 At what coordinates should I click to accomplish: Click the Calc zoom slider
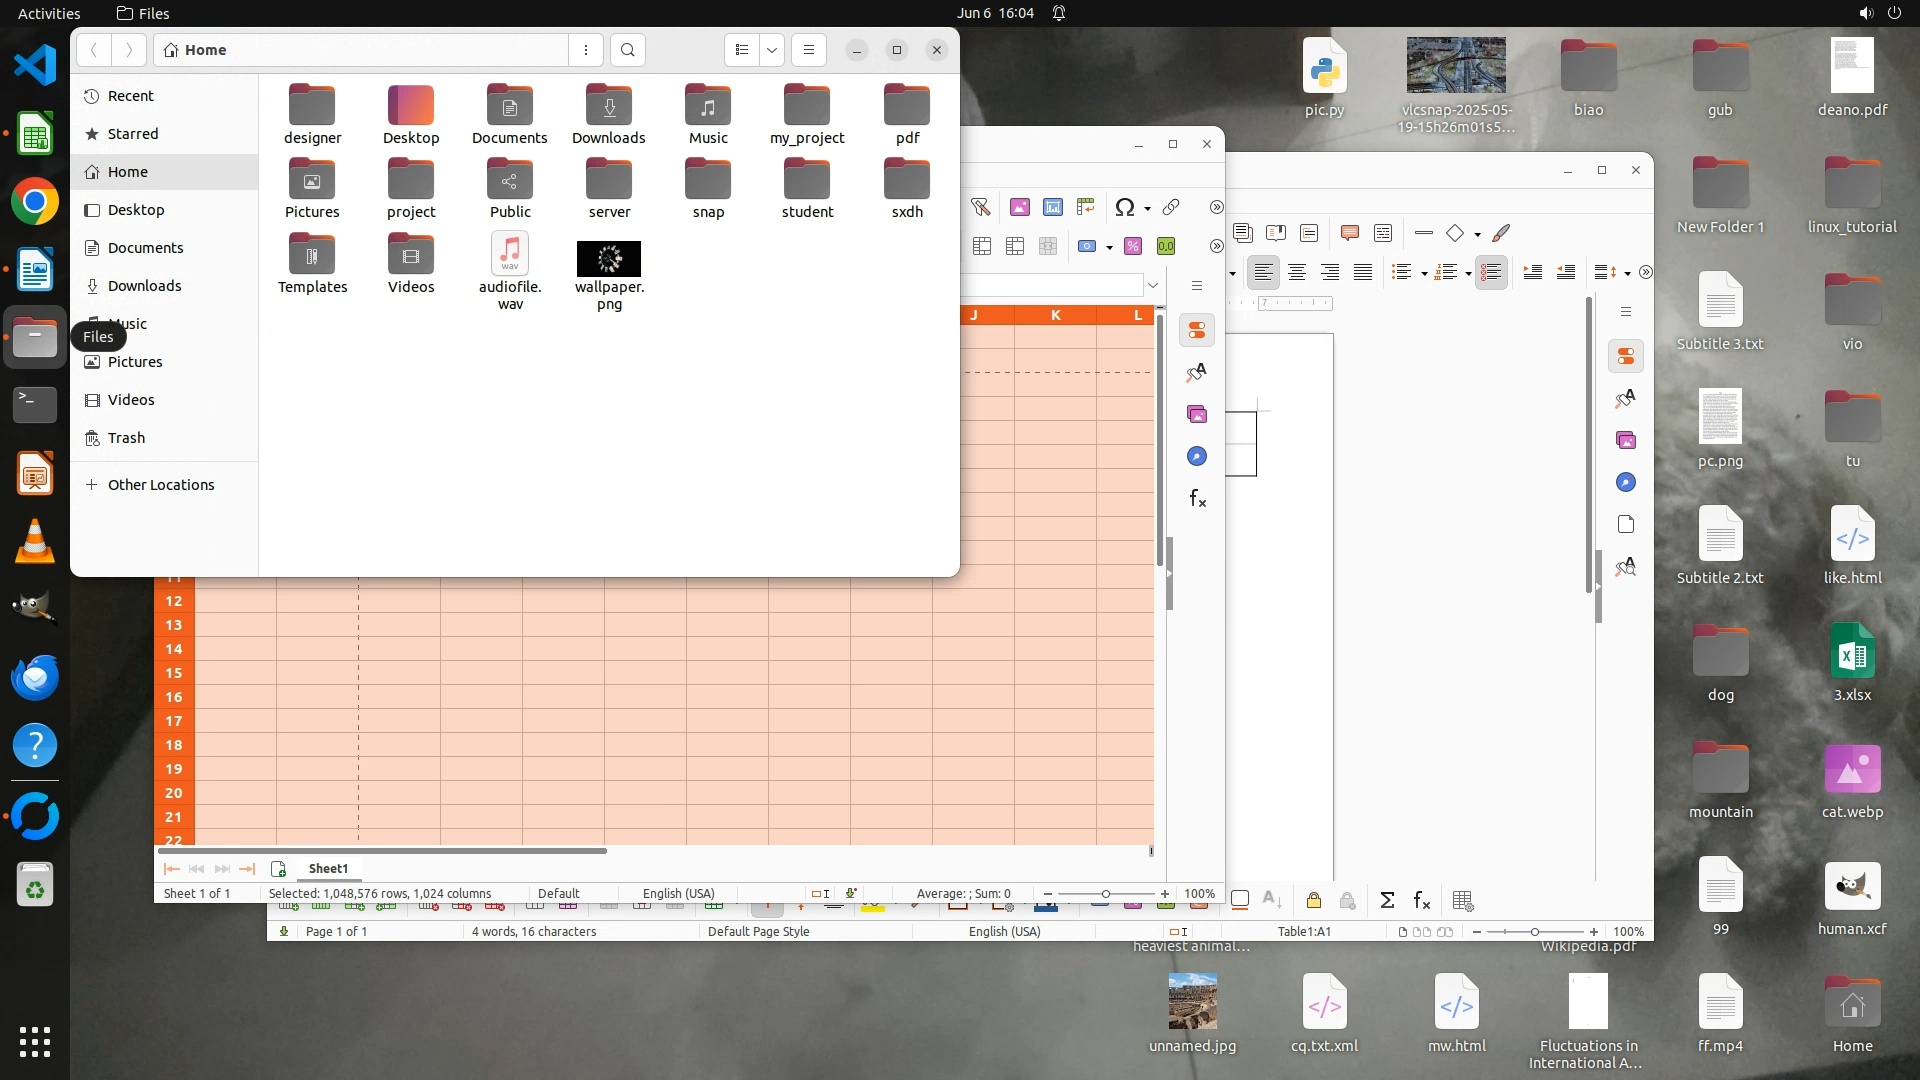pos(1105,894)
